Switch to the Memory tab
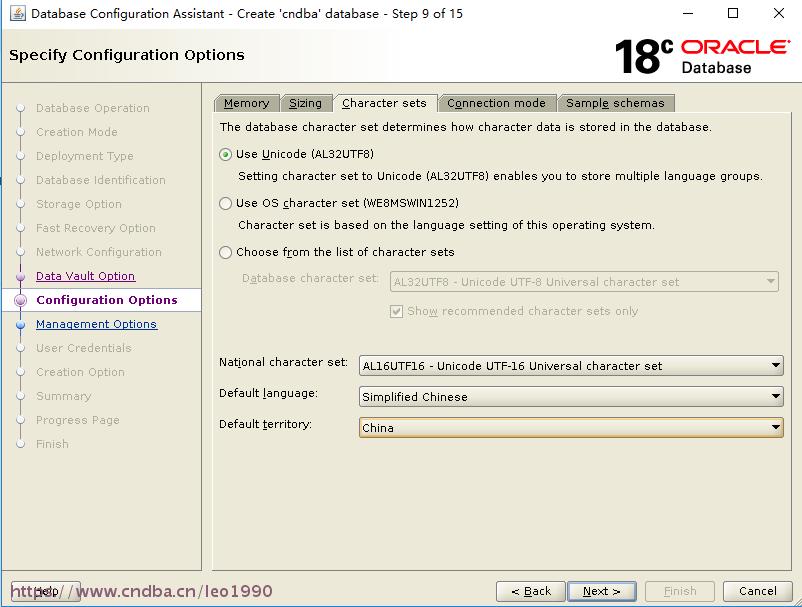 coord(247,103)
